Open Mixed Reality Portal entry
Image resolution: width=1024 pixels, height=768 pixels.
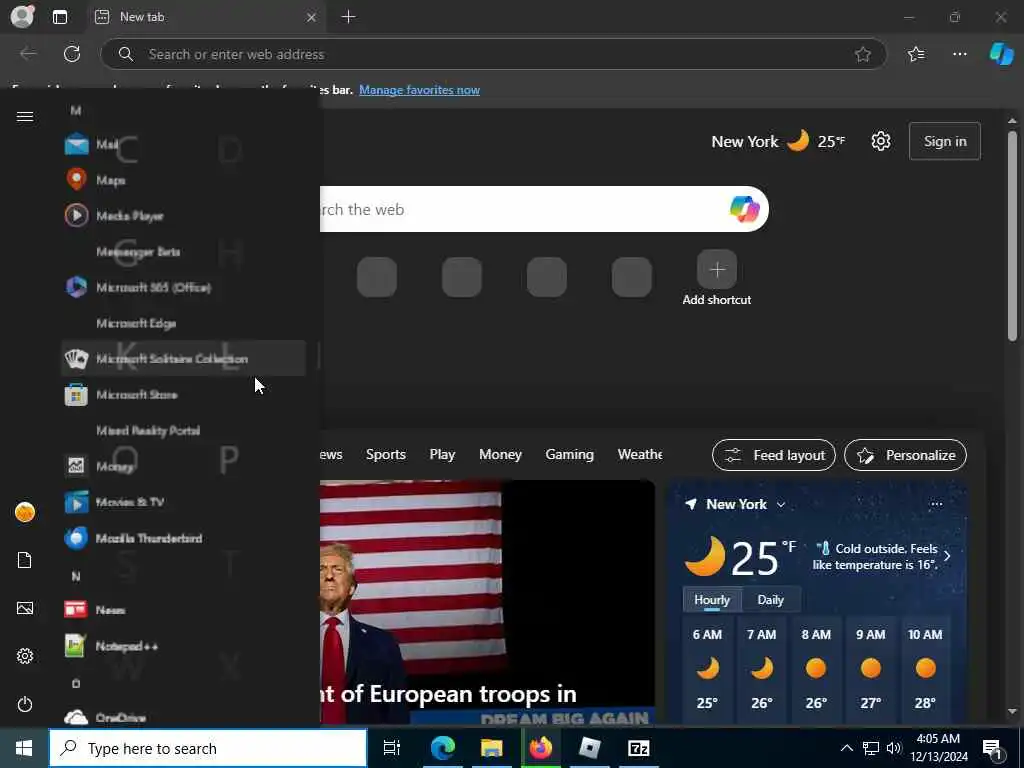click(183, 430)
